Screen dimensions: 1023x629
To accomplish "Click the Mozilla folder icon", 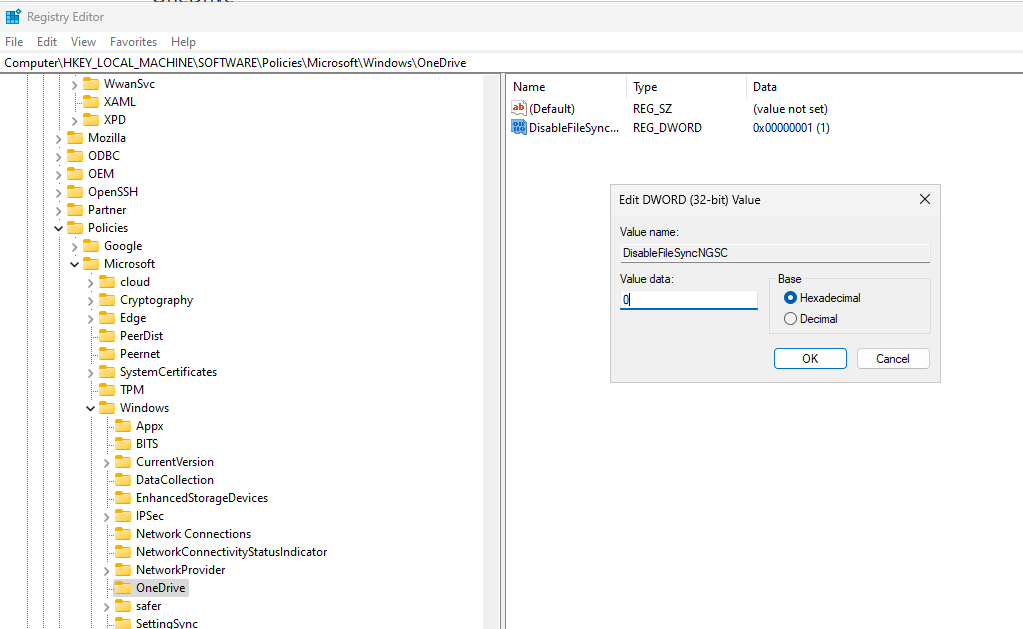I will (76, 138).
